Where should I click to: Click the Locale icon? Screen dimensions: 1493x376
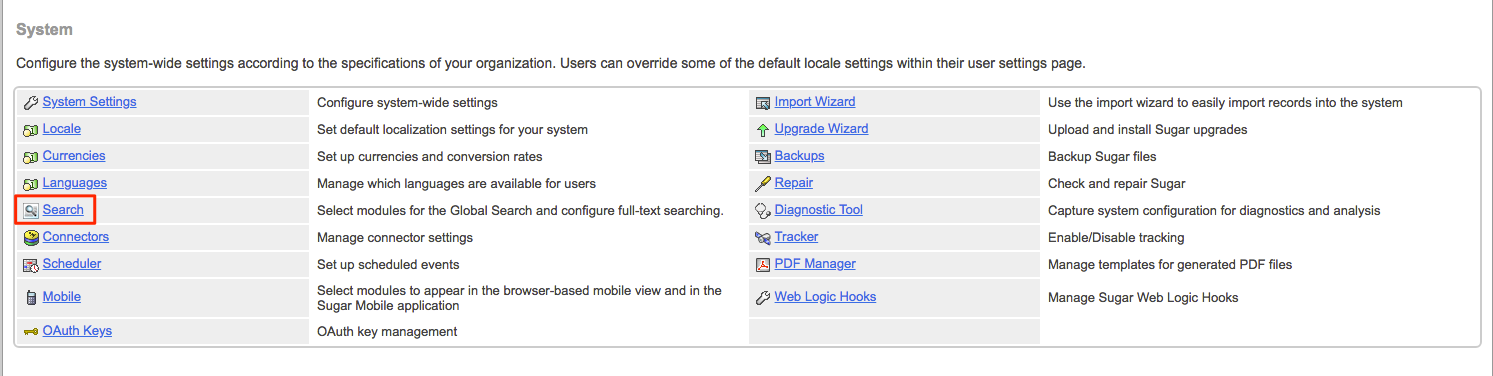tap(30, 129)
